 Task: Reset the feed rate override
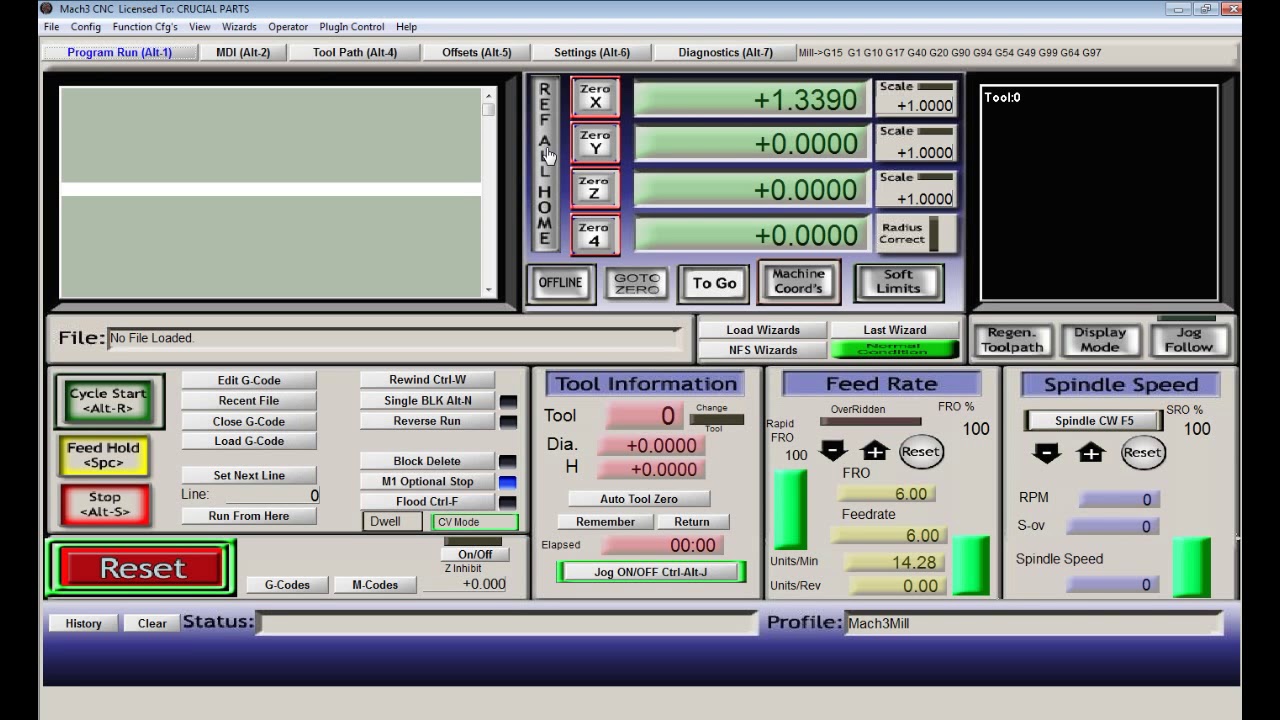(x=920, y=451)
